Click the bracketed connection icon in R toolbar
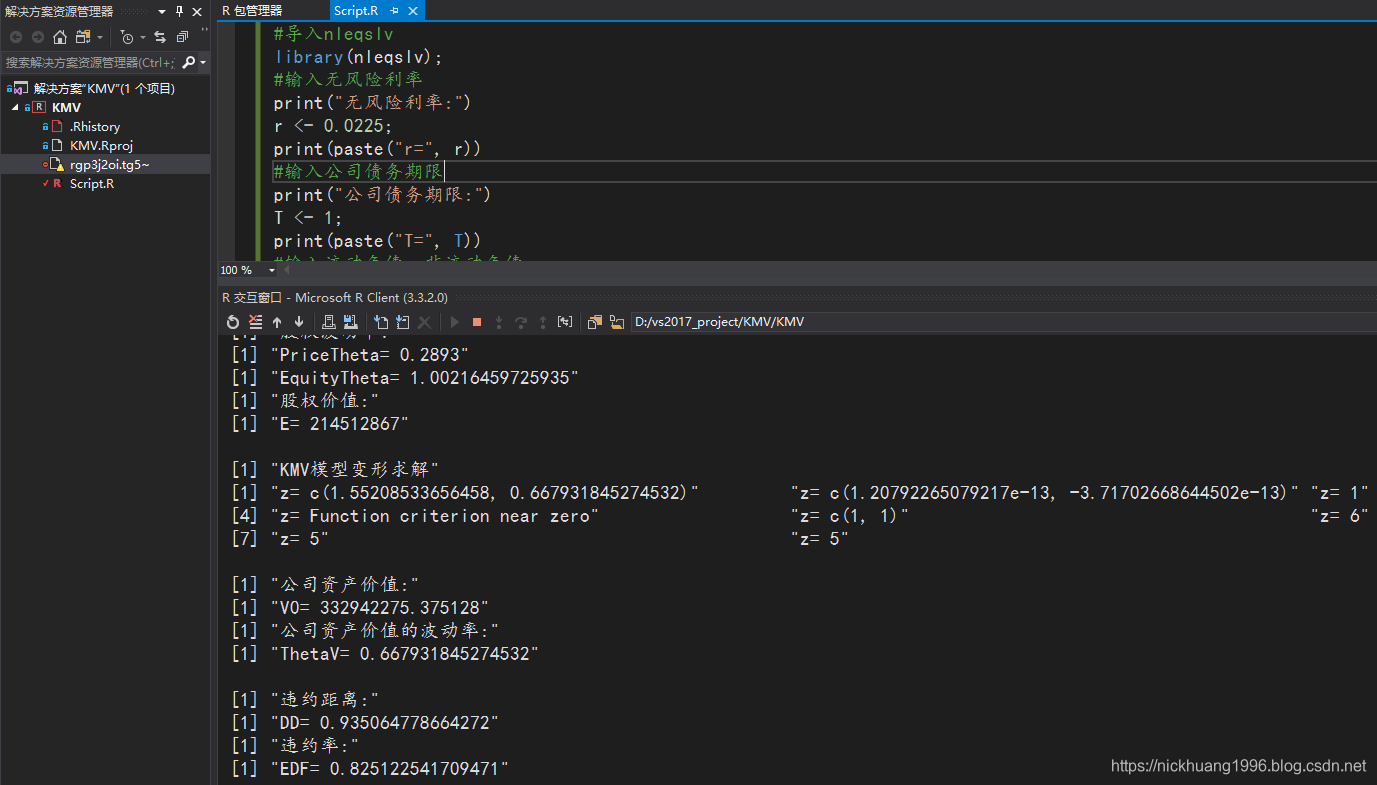 click(565, 322)
